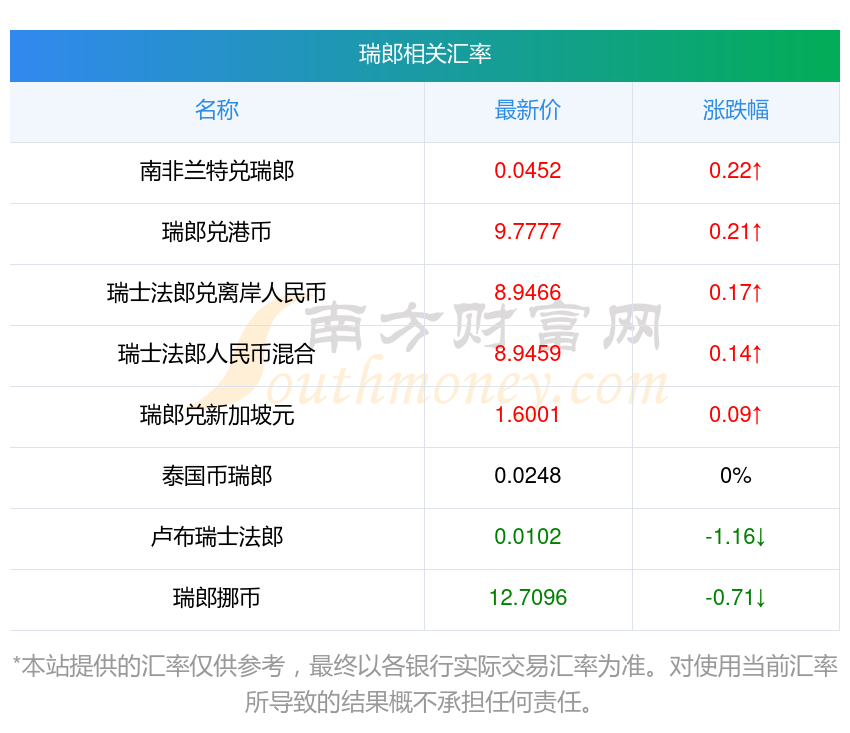Screen dimensions: 850x733
Task: Select price 0.0102
Action: (x=528, y=537)
